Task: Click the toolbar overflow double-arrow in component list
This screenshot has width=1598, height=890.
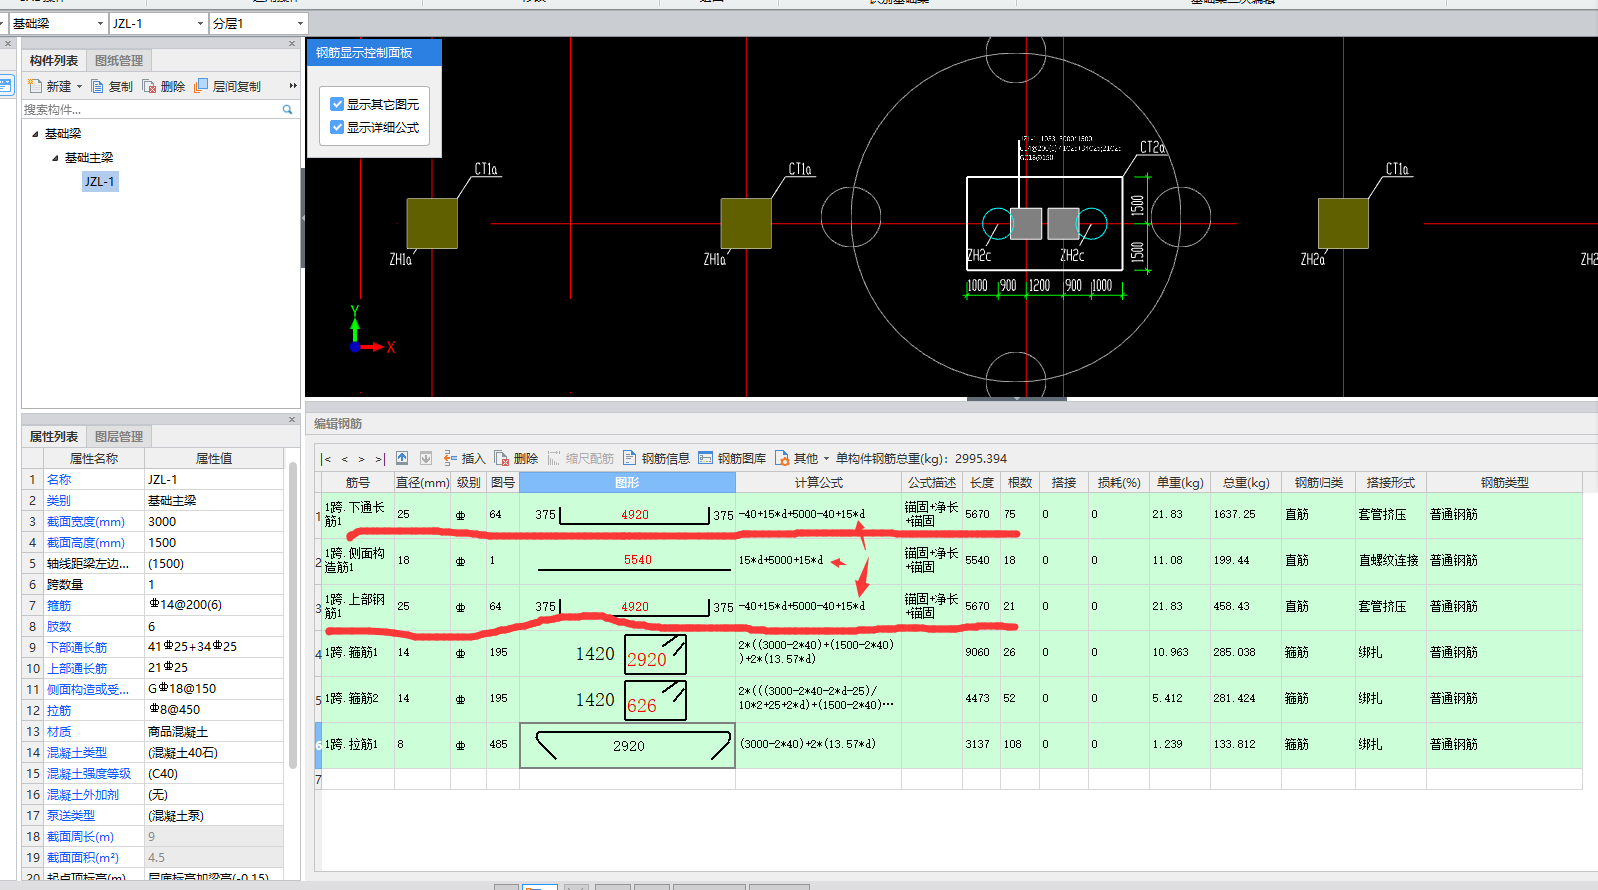Action: (293, 86)
